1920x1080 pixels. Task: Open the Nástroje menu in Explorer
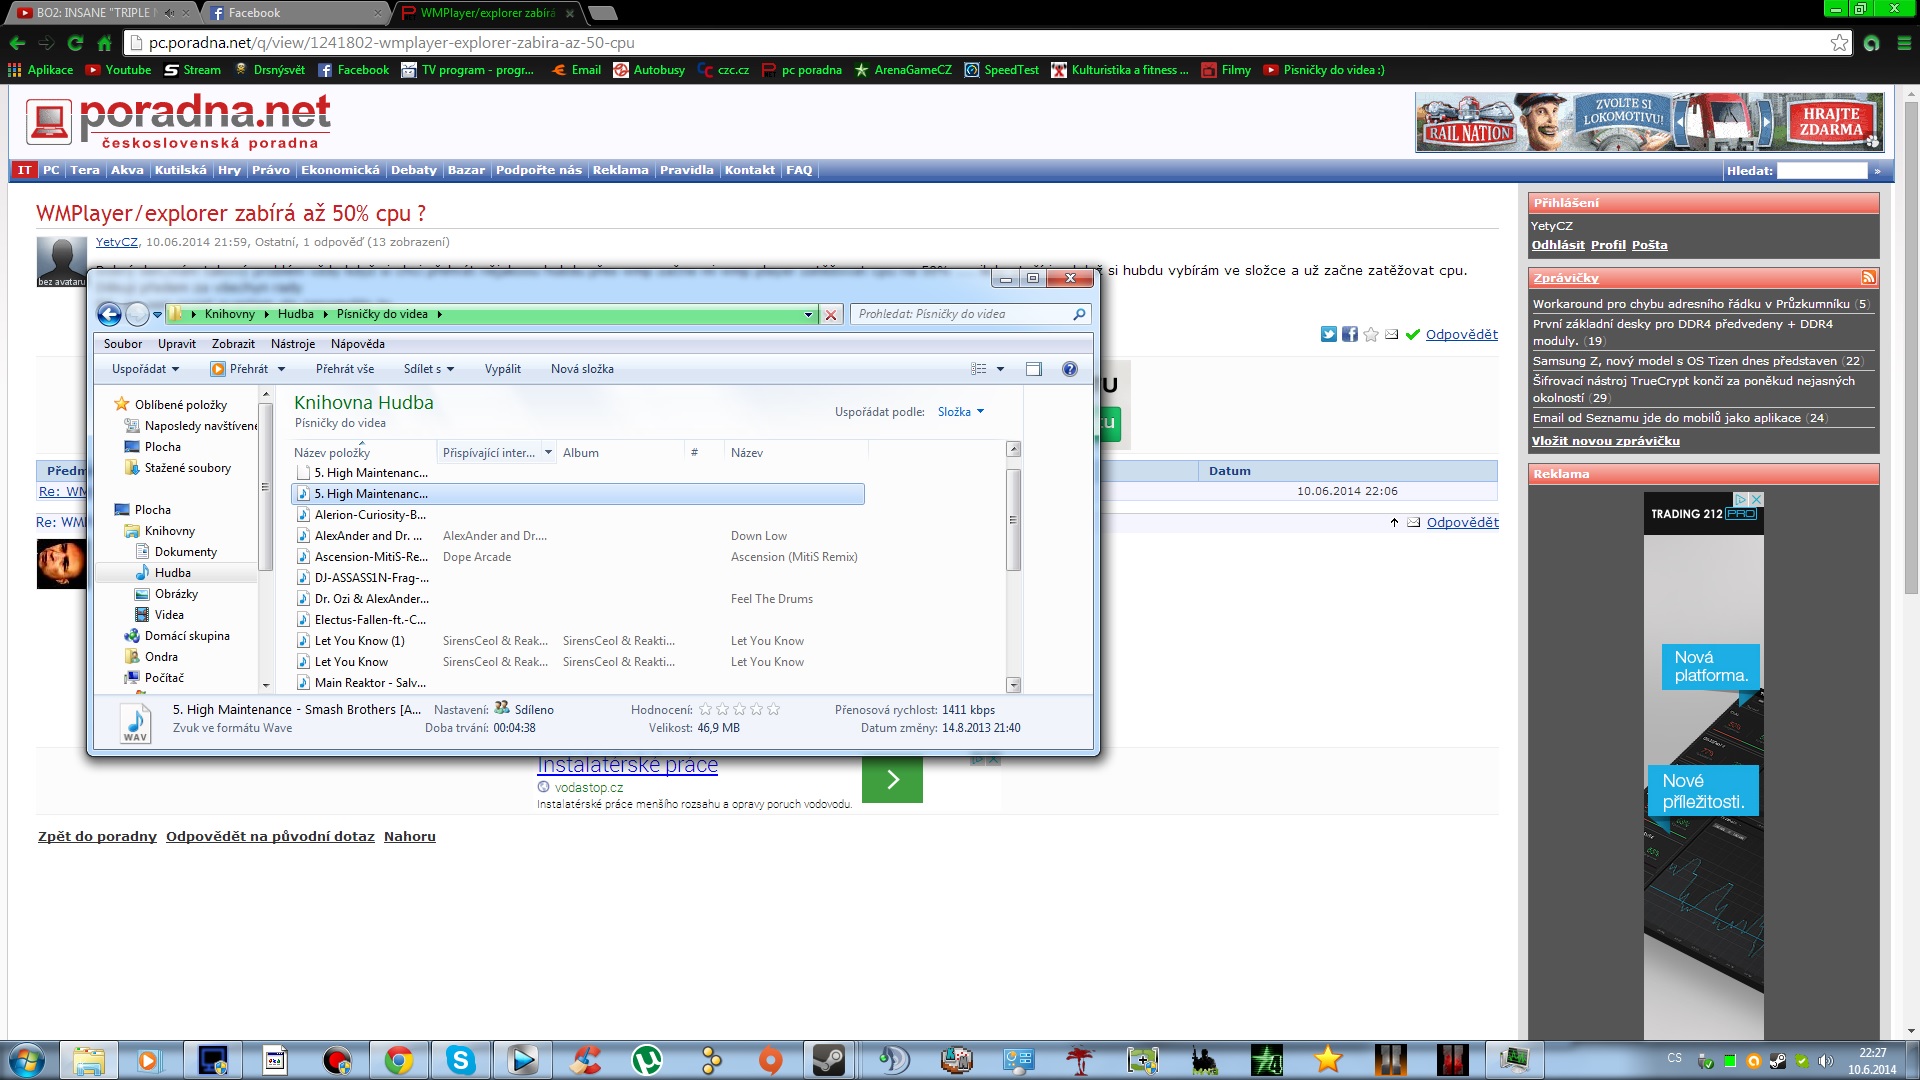pos(292,344)
